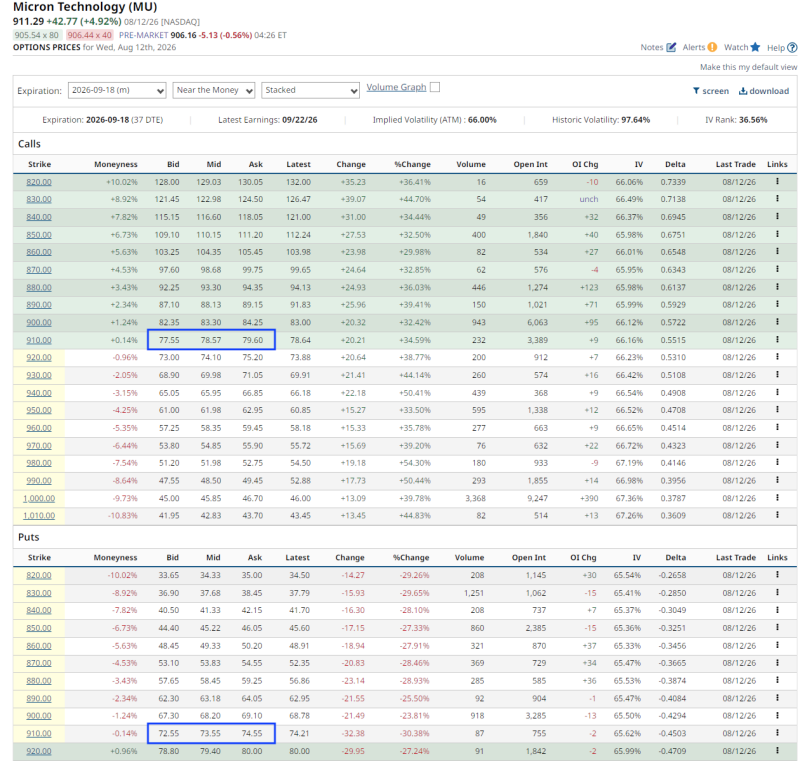The image size is (800, 761).
Task: Open links menu for 900.00 put
Action: [x=778, y=715]
